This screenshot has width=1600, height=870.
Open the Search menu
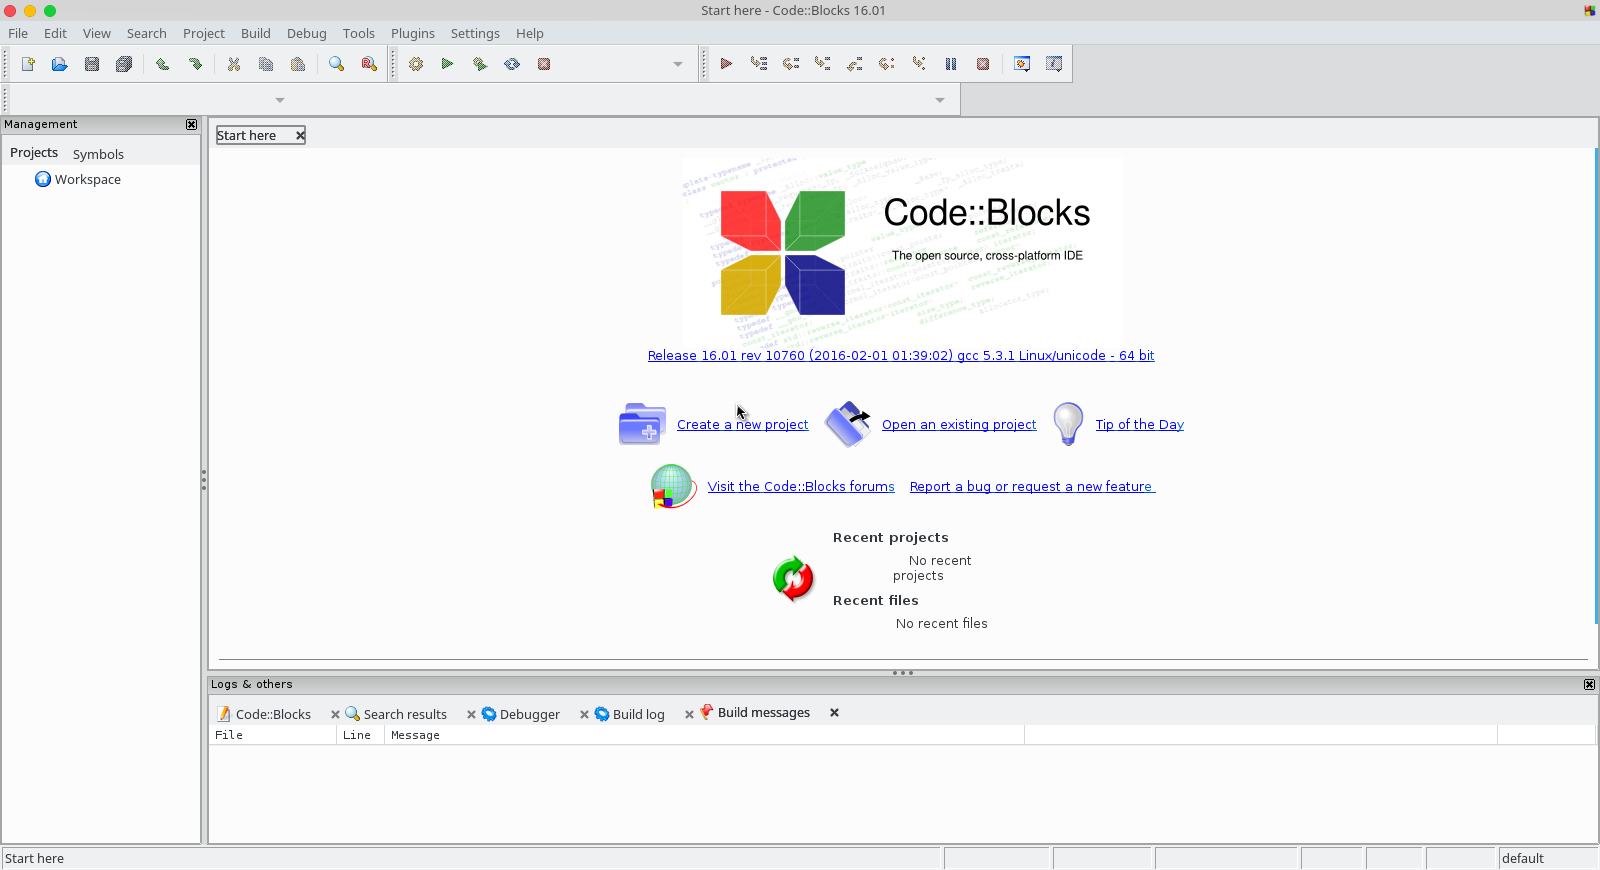(146, 33)
